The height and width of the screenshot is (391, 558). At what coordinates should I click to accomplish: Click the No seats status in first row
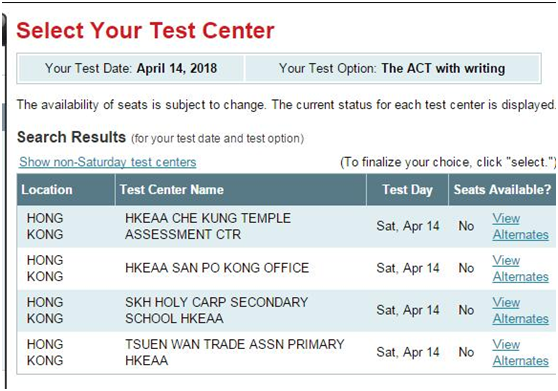[466, 226]
